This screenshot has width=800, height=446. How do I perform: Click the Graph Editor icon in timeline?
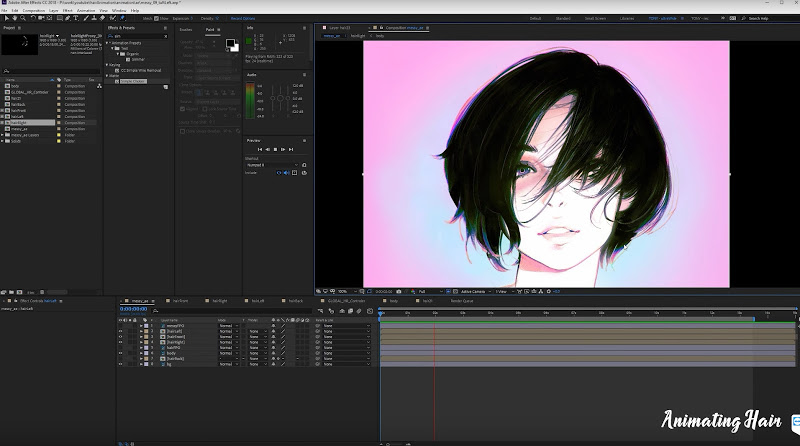pyautogui.click(x=370, y=311)
